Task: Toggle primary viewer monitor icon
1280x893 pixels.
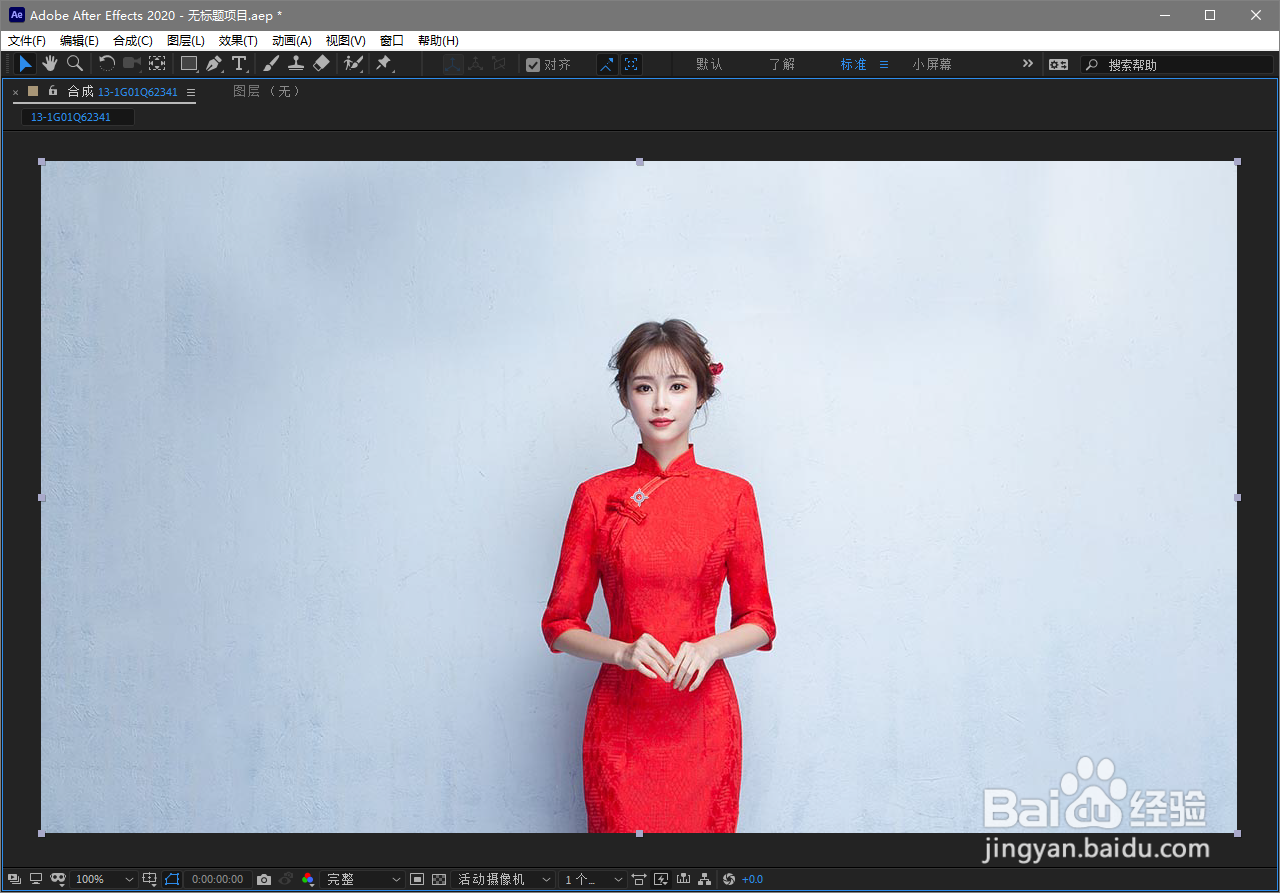Action: pos(36,879)
